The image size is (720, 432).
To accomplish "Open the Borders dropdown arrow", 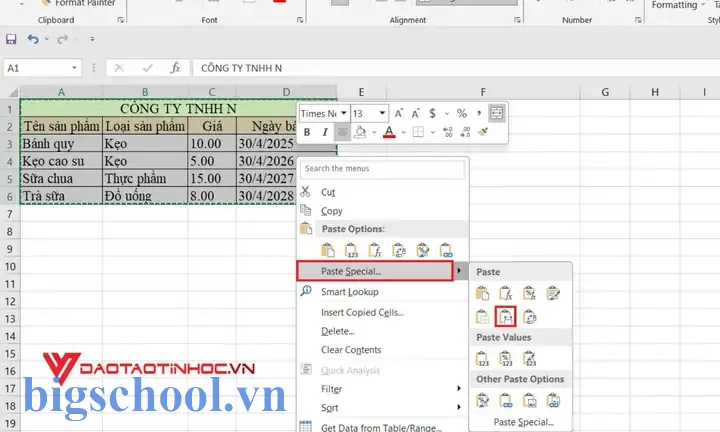I will point(433,133).
